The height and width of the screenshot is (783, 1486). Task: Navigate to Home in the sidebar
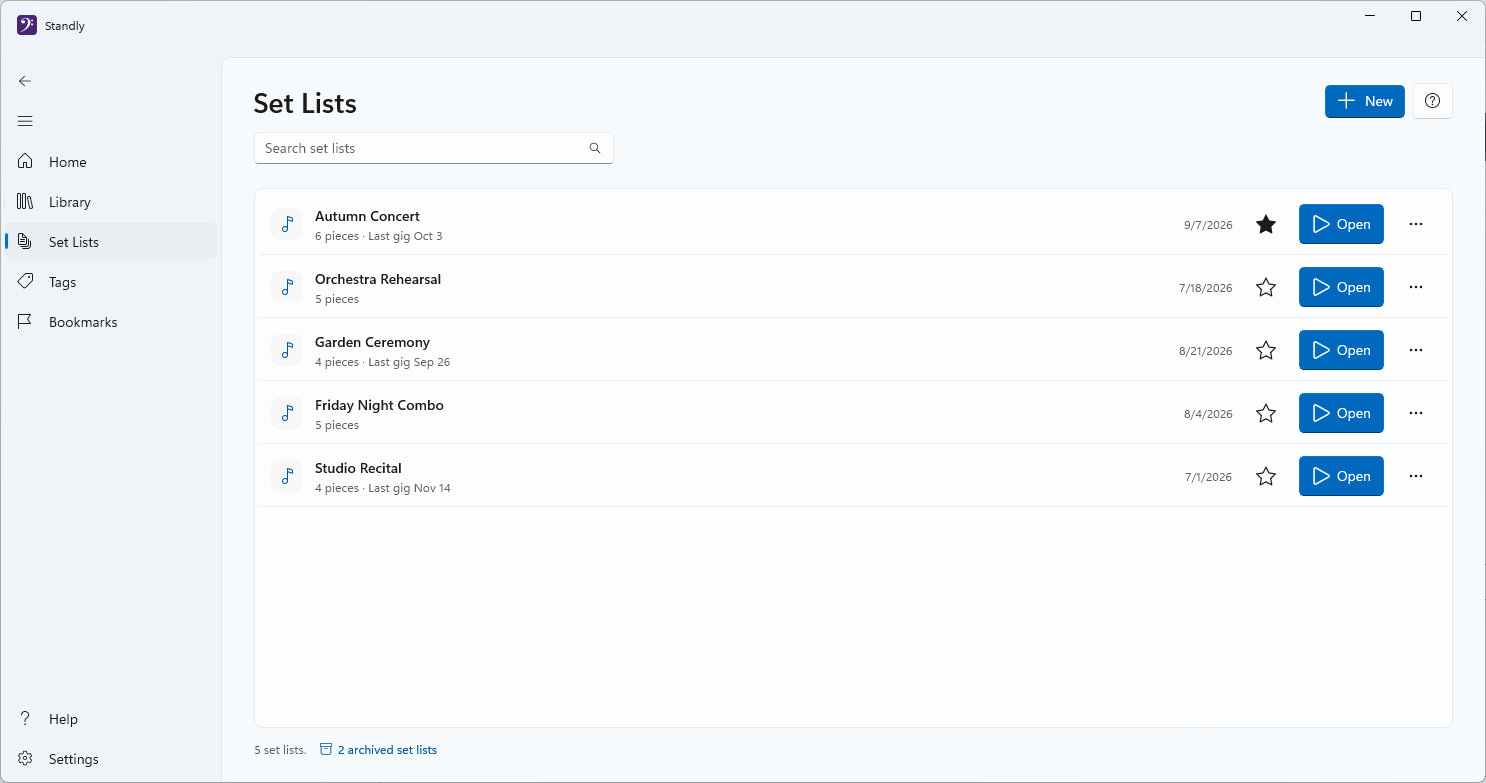tap(111, 162)
